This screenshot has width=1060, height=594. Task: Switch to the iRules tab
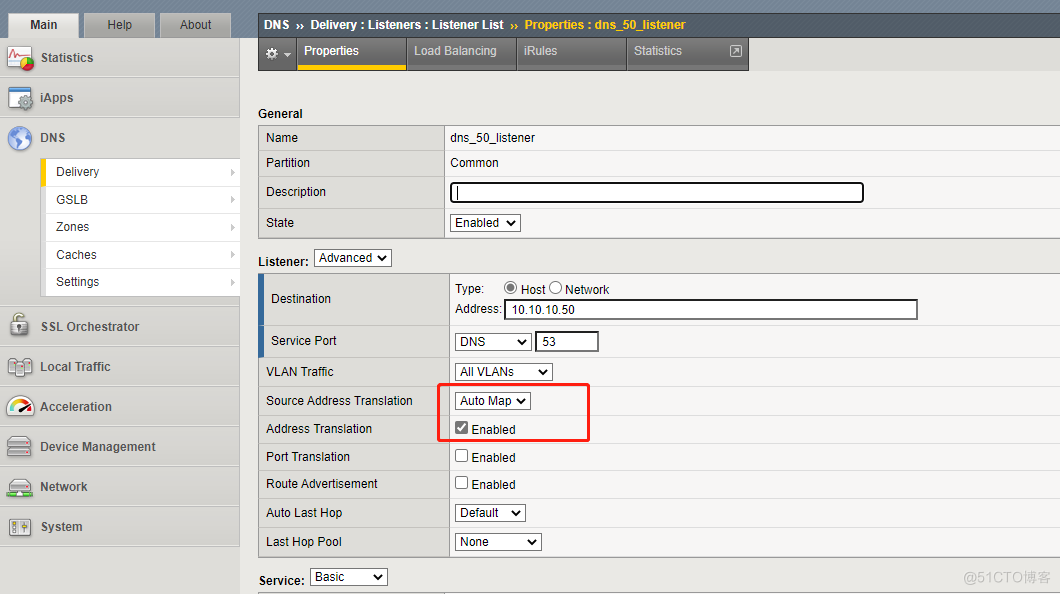click(540, 51)
